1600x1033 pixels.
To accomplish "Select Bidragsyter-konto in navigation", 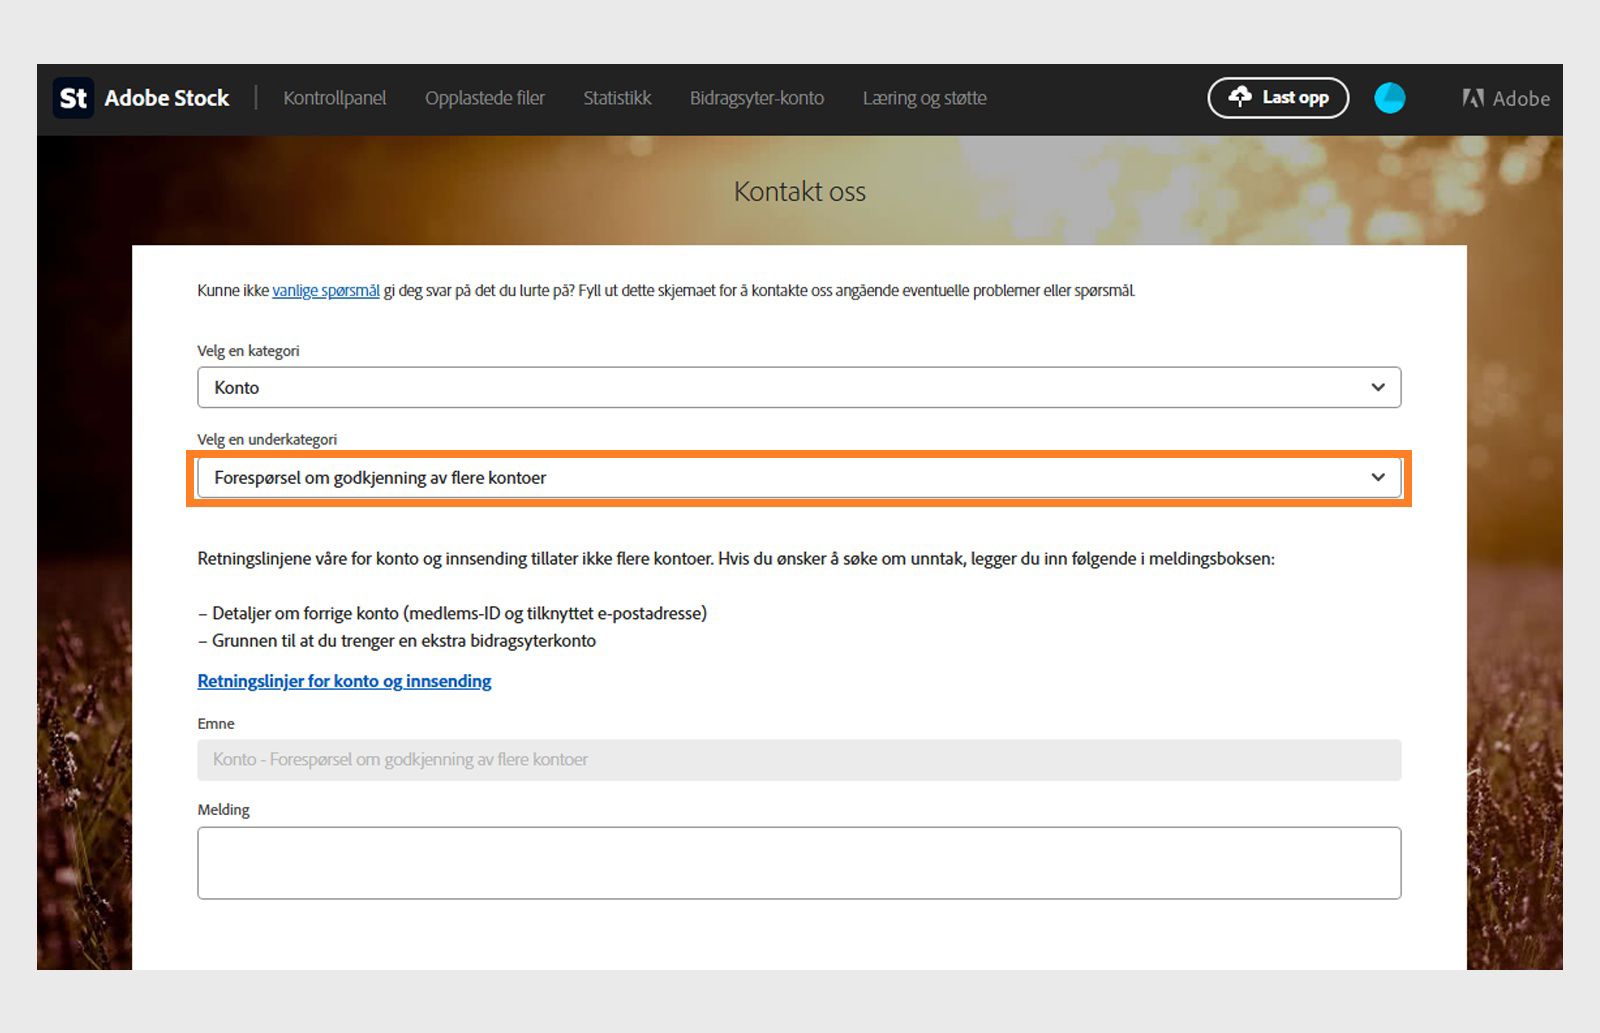I will point(757,98).
